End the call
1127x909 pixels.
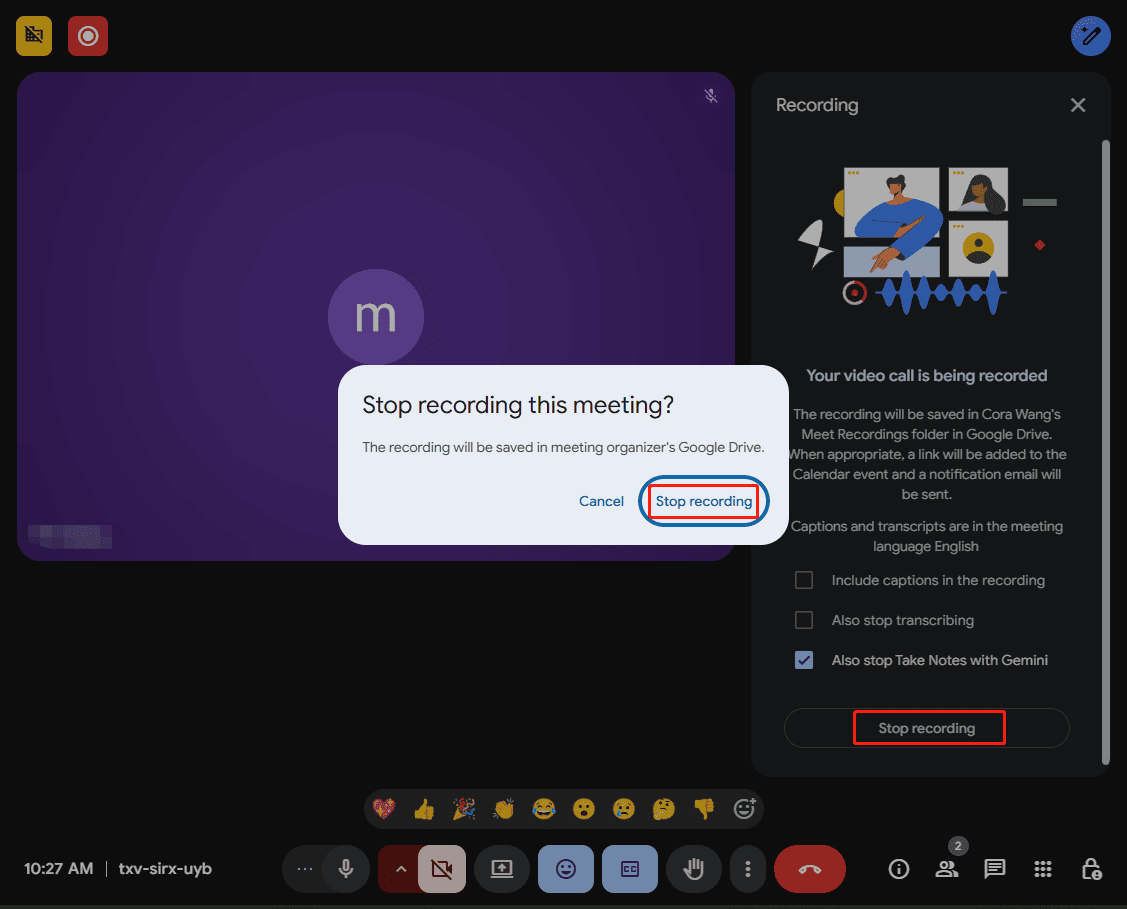[810, 869]
